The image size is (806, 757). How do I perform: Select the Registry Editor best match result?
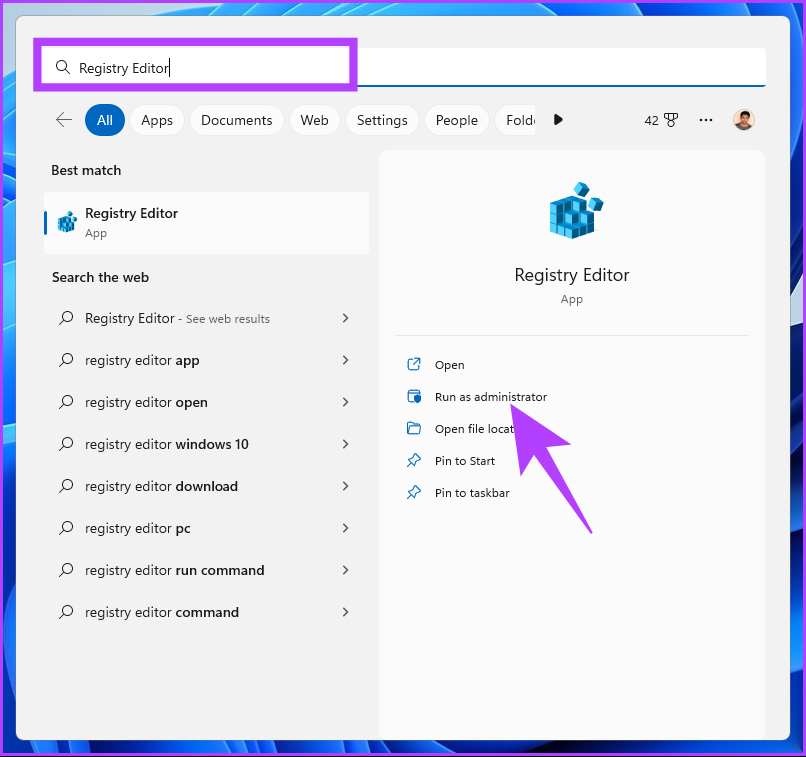tap(206, 222)
